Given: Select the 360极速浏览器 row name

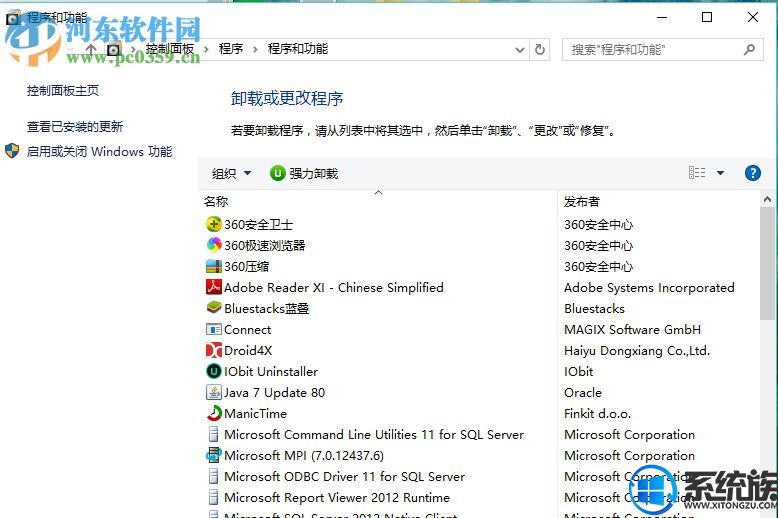Looking at the screenshot, I should tap(264, 246).
